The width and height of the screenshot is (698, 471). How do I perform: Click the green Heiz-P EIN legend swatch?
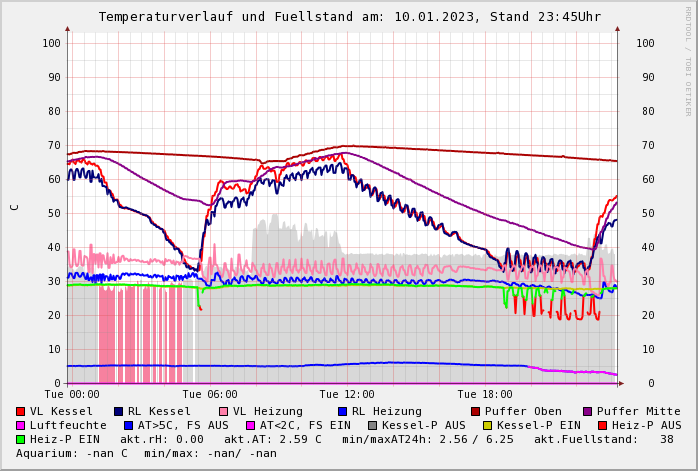[21, 440]
